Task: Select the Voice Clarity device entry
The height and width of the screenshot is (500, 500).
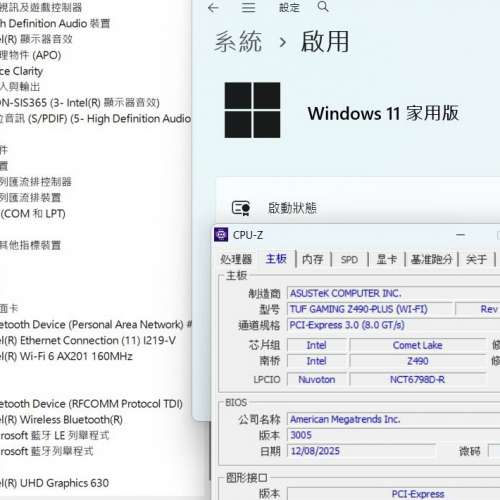Action: tap(22, 71)
